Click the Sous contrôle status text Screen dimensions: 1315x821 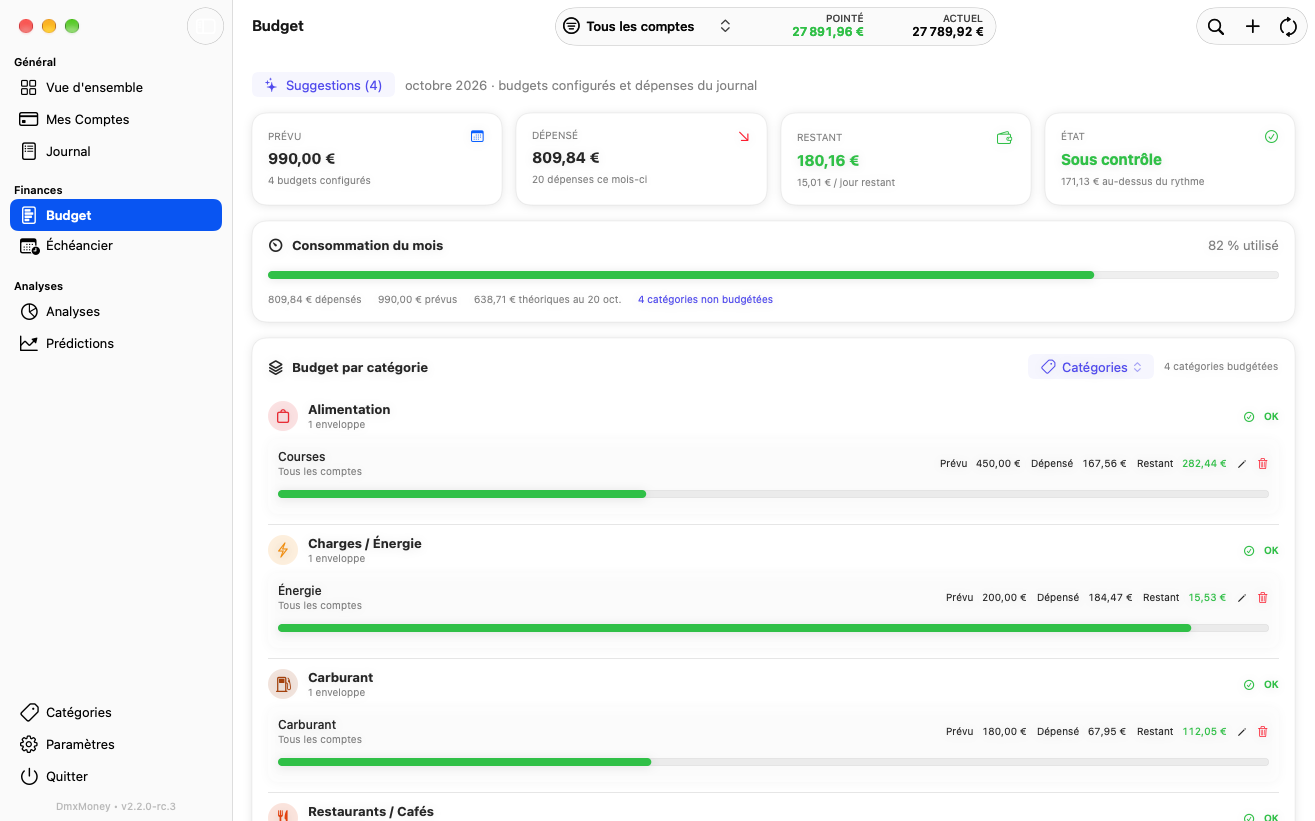(1111, 160)
